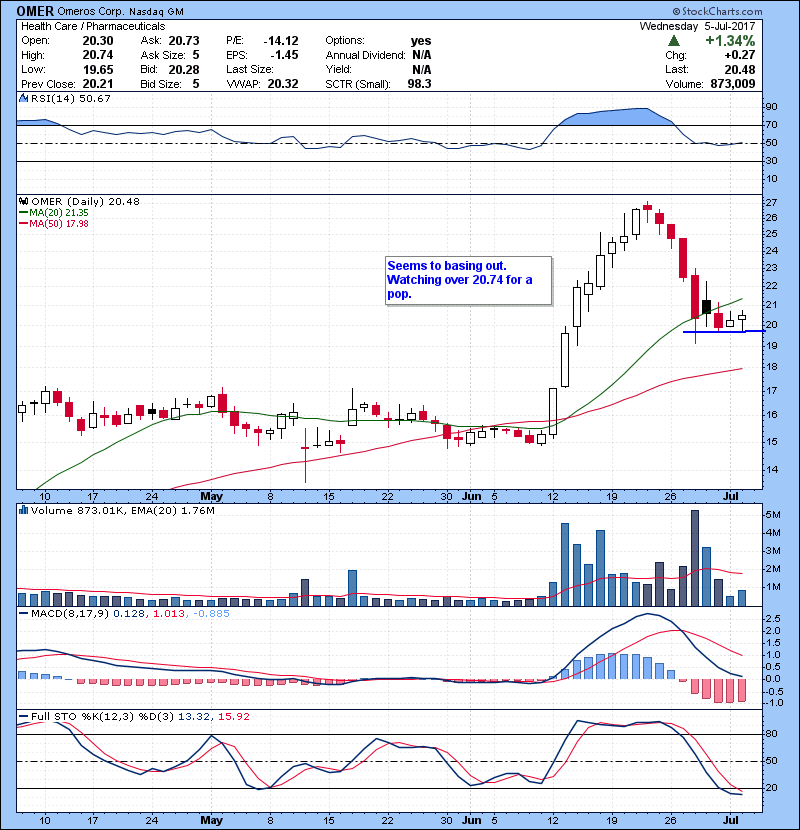Screen dimensions: 800x830
Task: Click the Ask value 20.73
Action: [184, 41]
